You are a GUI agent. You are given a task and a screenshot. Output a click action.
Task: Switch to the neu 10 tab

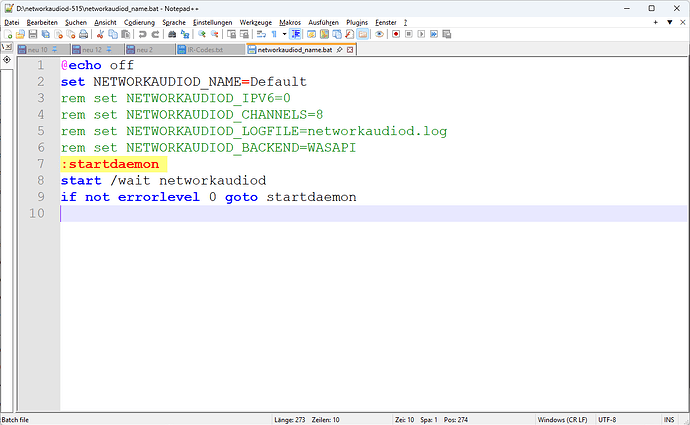pyautogui.click(x=38, y=48)
